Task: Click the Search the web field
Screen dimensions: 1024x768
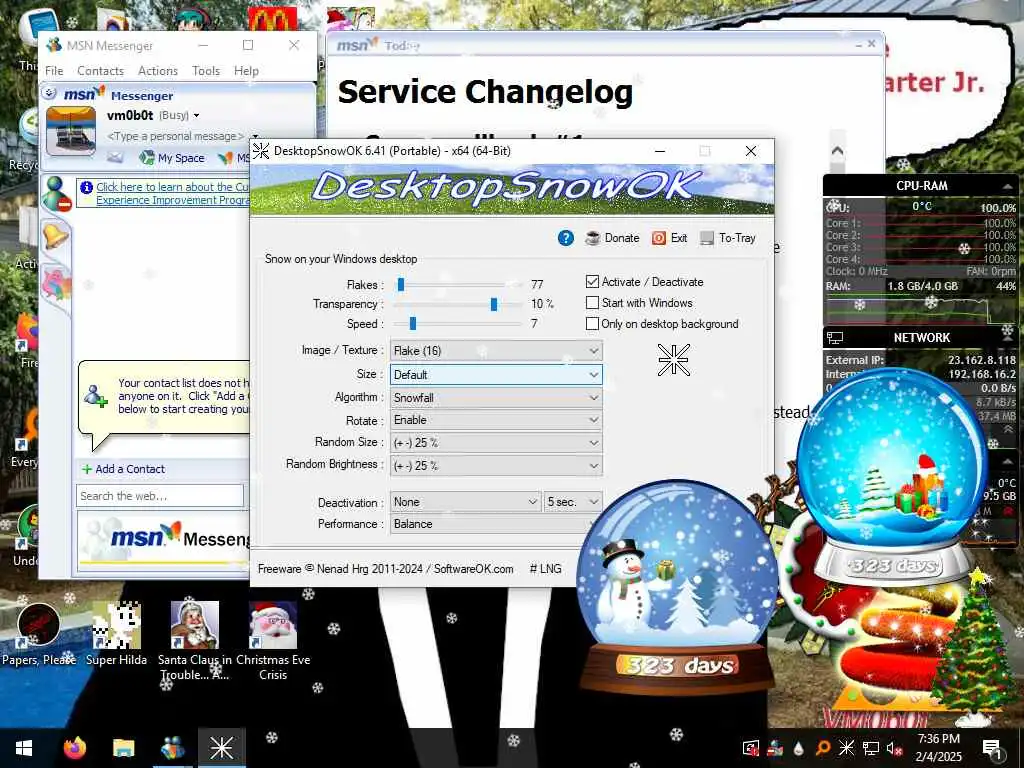Action: 160,496
